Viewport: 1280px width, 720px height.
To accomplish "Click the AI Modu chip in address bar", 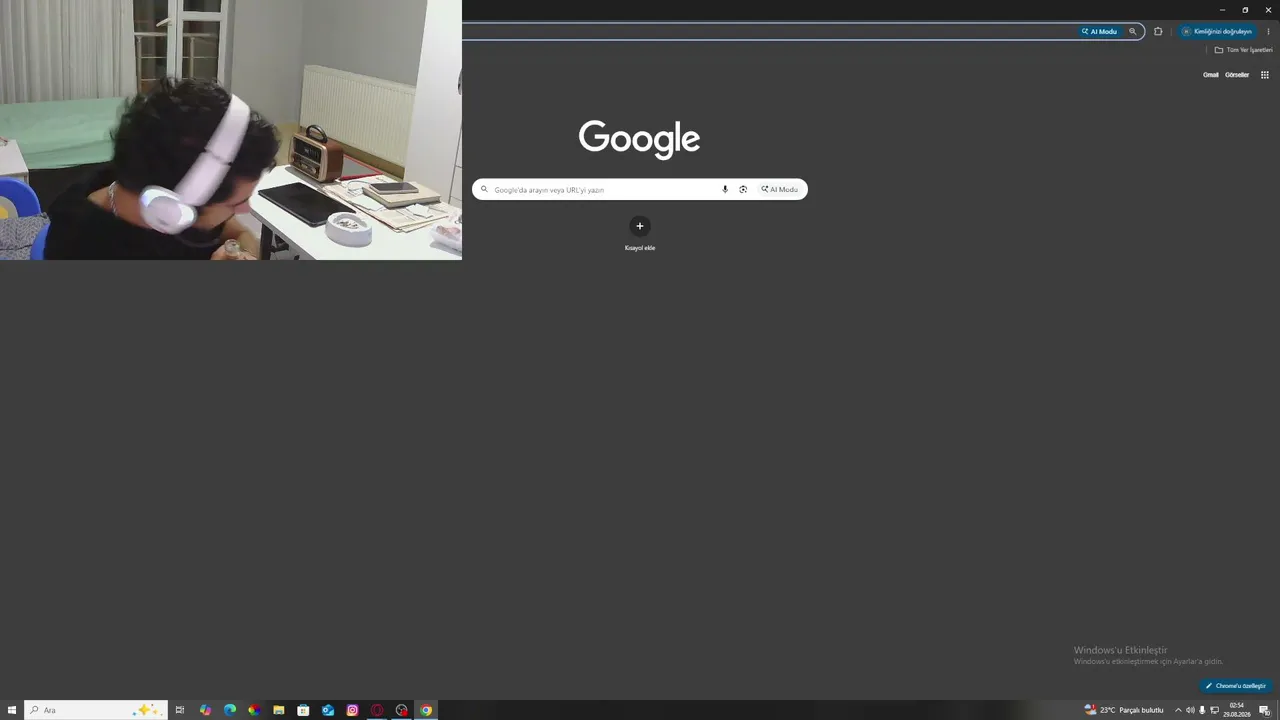I will (1099, 31).
